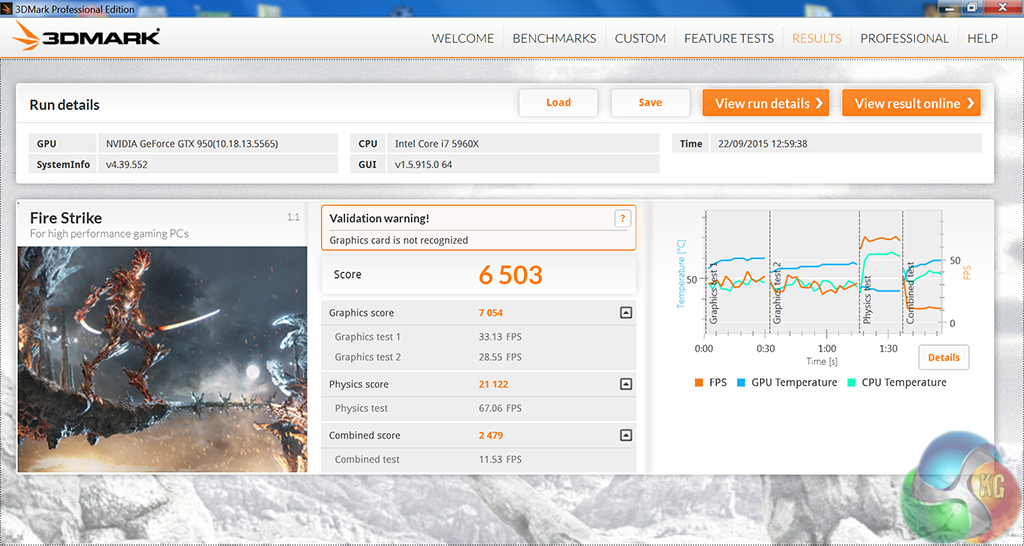Click the orange FPS legend swatch
The height and width of the screenshot is (546, 1024).
coord(698,382)
